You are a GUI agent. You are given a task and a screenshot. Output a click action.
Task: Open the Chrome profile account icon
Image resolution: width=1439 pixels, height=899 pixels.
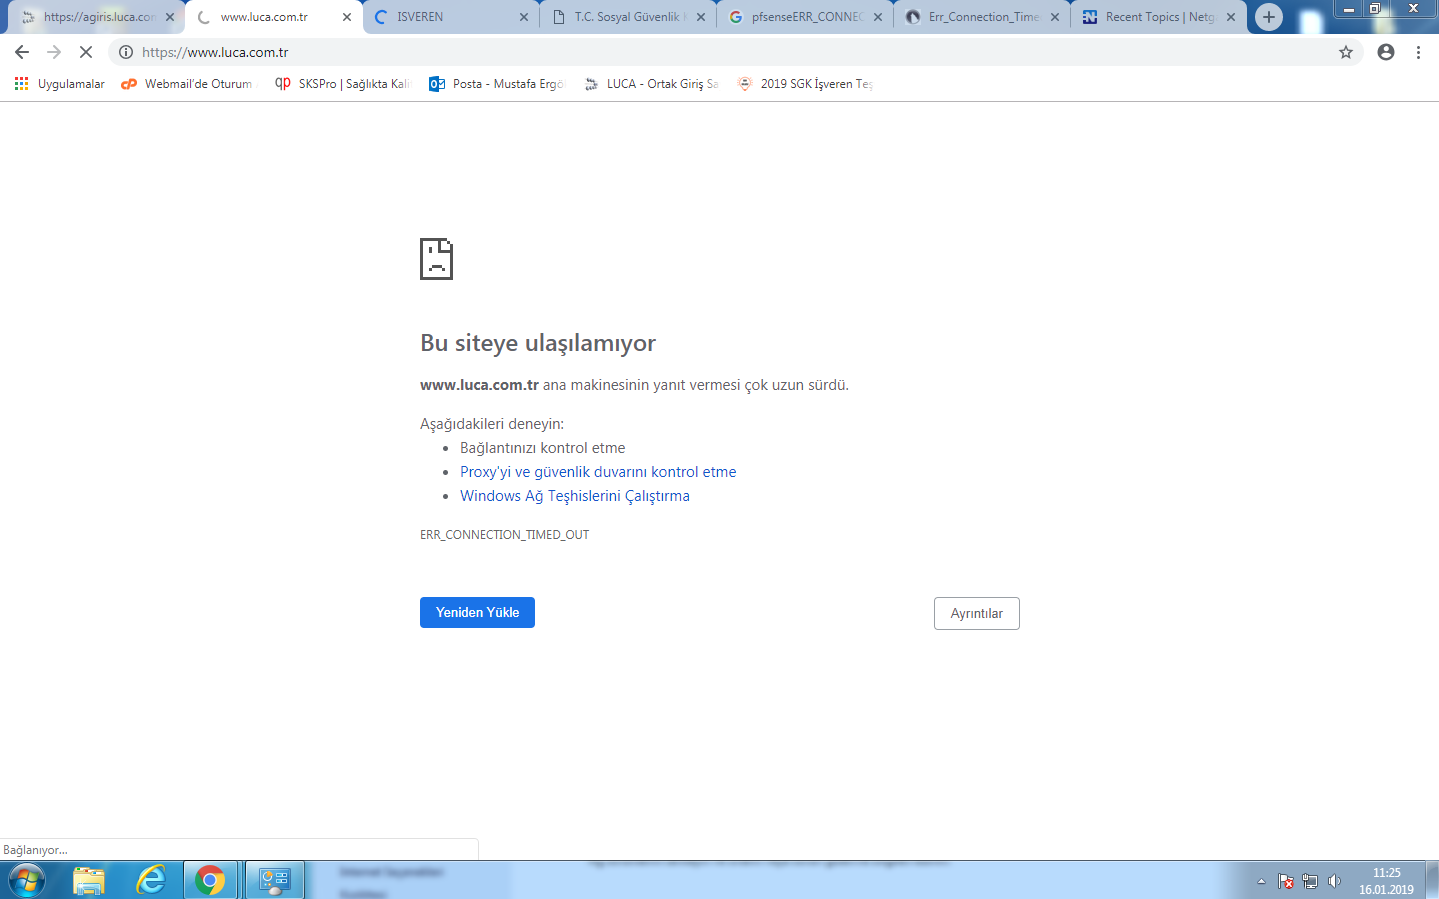point(1385,52)
